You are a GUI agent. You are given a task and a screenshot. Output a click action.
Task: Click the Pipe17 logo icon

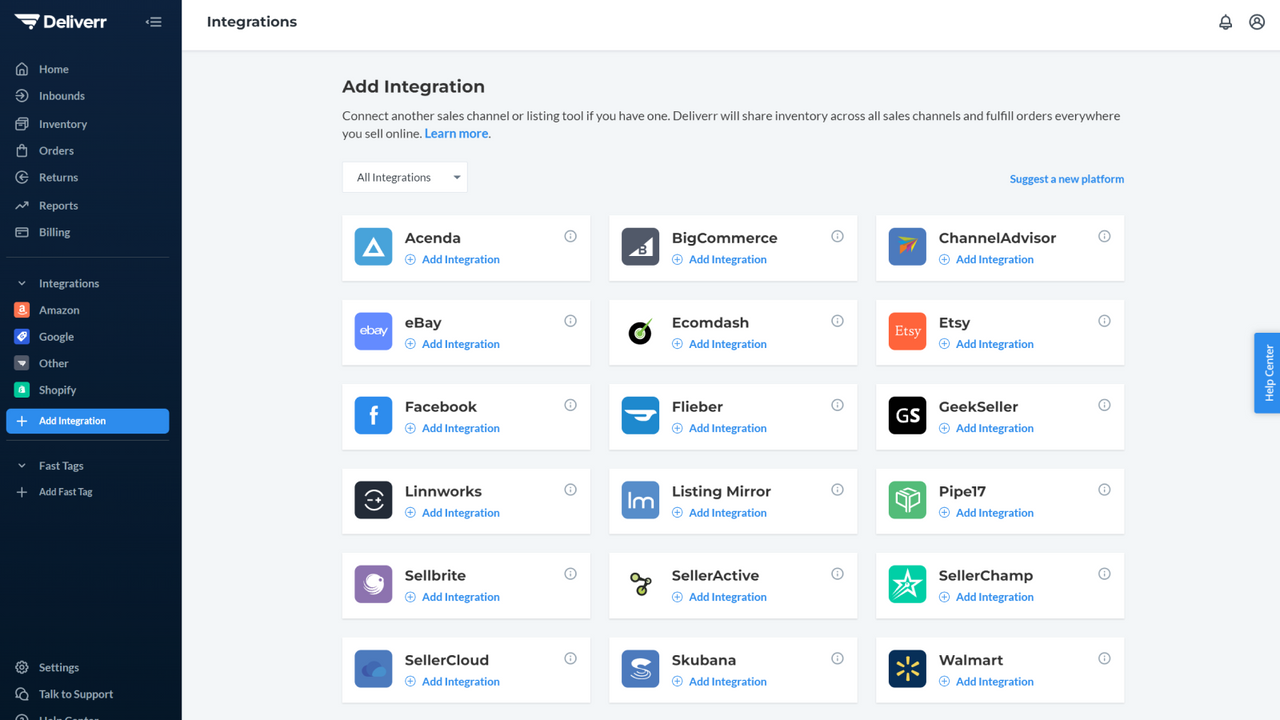pos(907,500)
